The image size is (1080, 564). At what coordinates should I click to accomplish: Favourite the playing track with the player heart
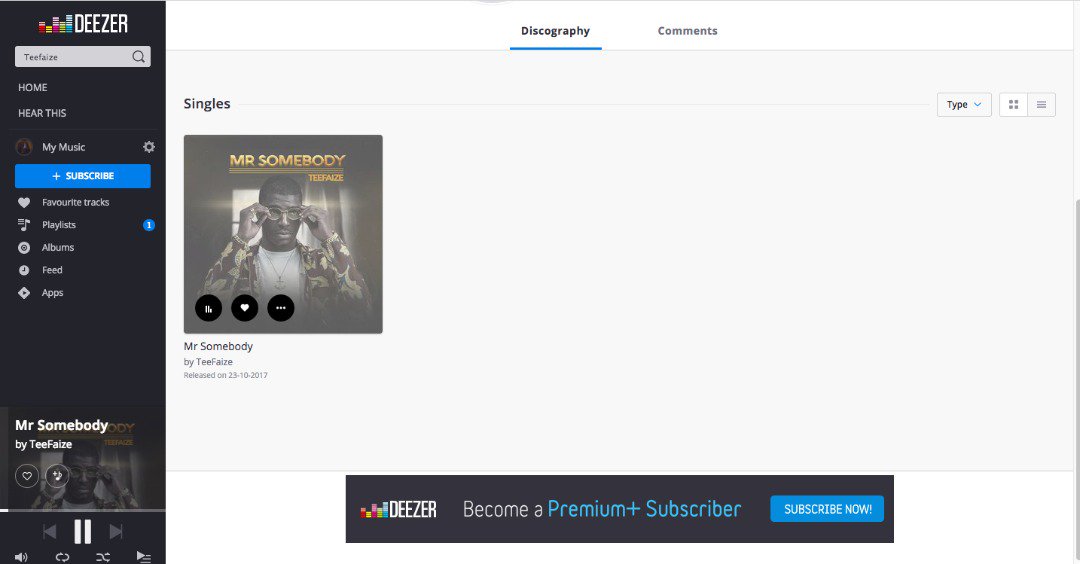pyautogui.click(x=27, y=476)
